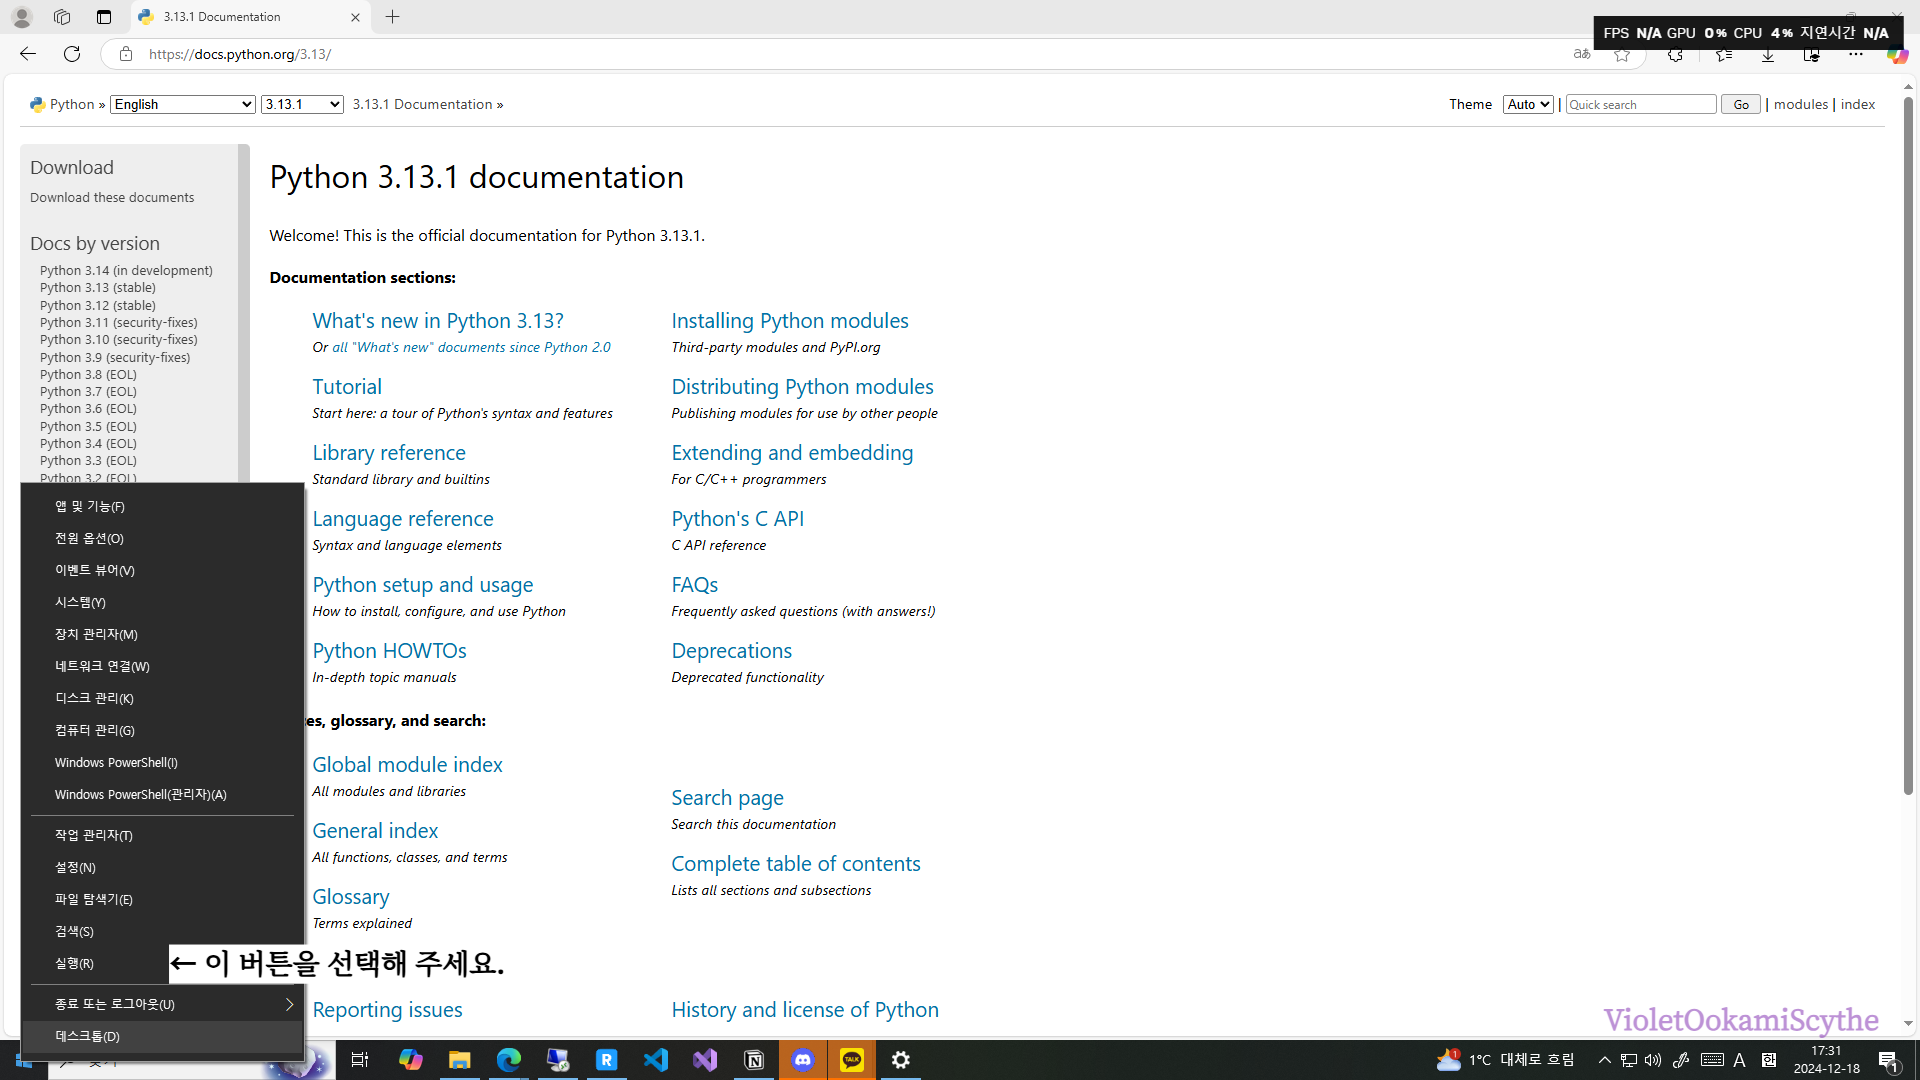
Task: Add this page to favorites with the star
Action: coord(1622,54)
